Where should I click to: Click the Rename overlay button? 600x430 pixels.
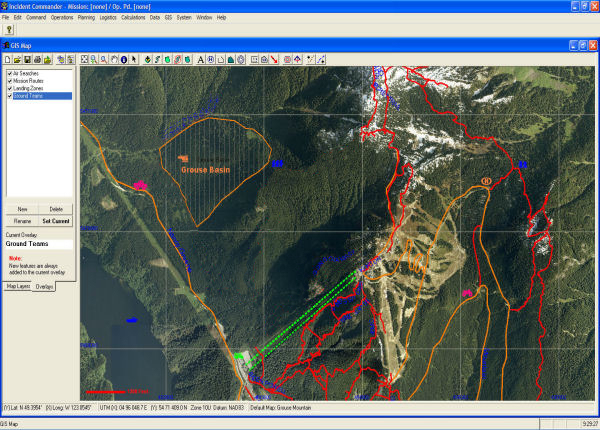22,221
